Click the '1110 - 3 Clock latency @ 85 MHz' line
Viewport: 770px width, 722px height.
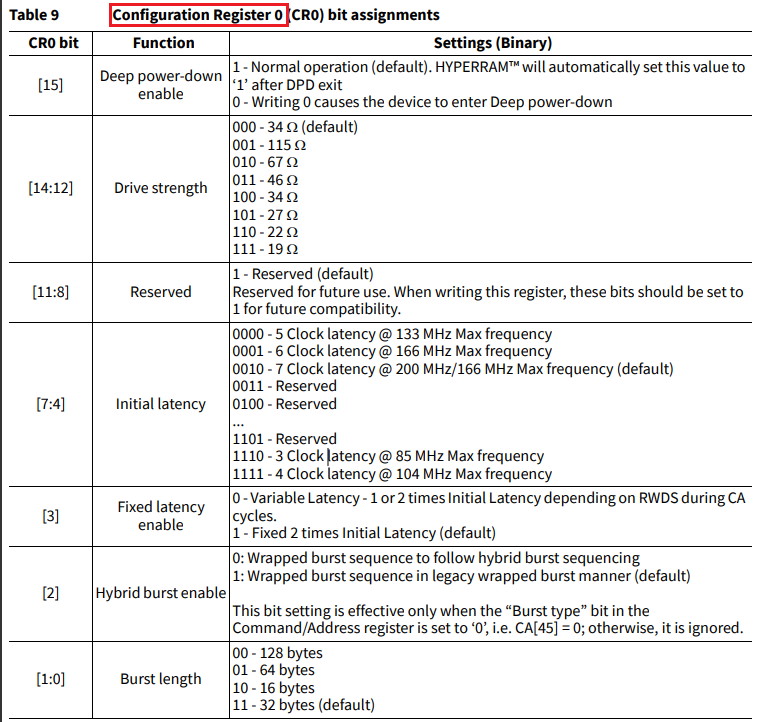pyautogui.click(x=388, y=456)
